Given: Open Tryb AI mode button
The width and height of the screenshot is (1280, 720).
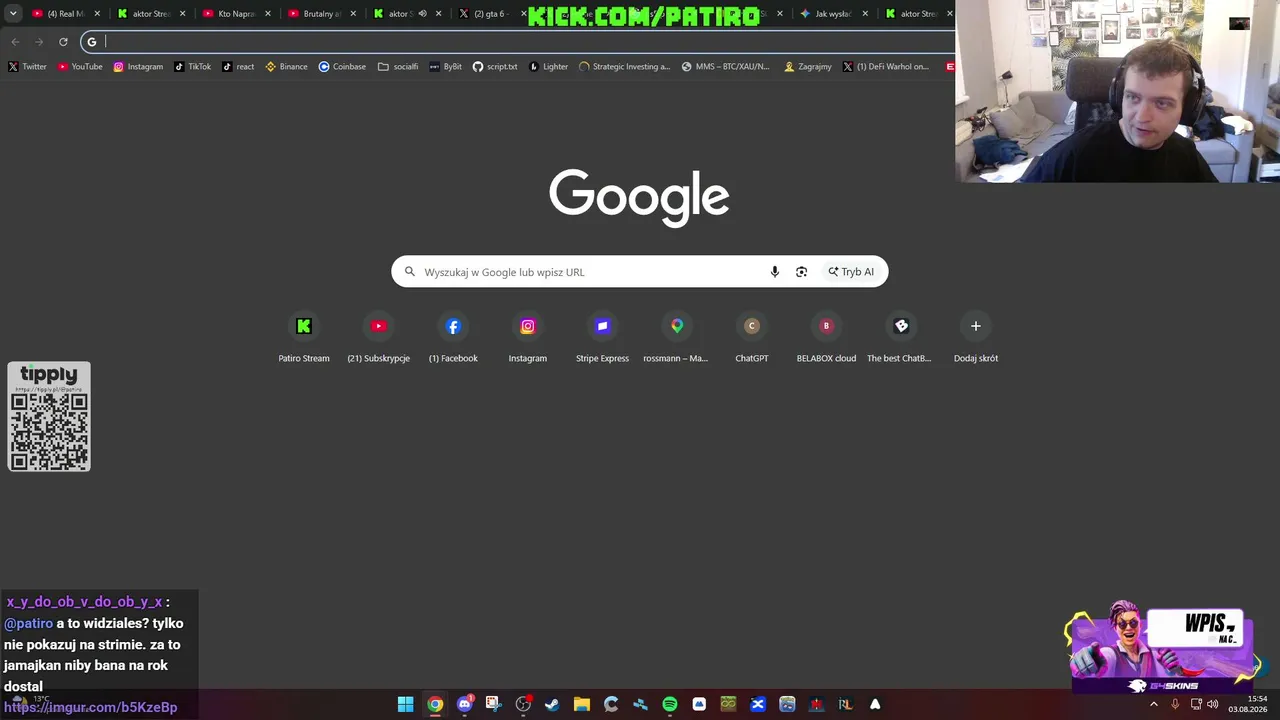Looking at the screenshot, I should pos(851,272).
